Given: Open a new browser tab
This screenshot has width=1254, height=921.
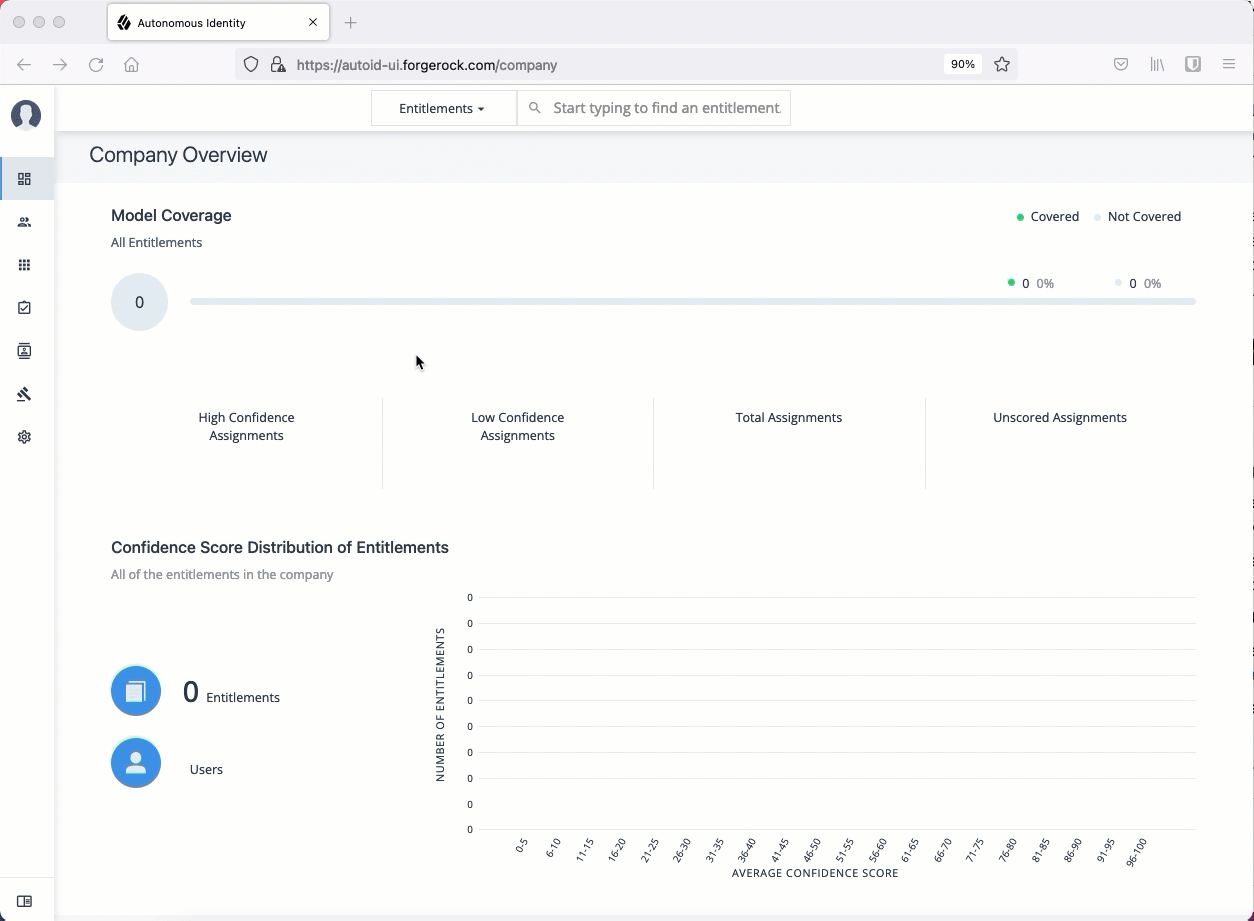Looking at the screenshot, I should pos(350,22).
